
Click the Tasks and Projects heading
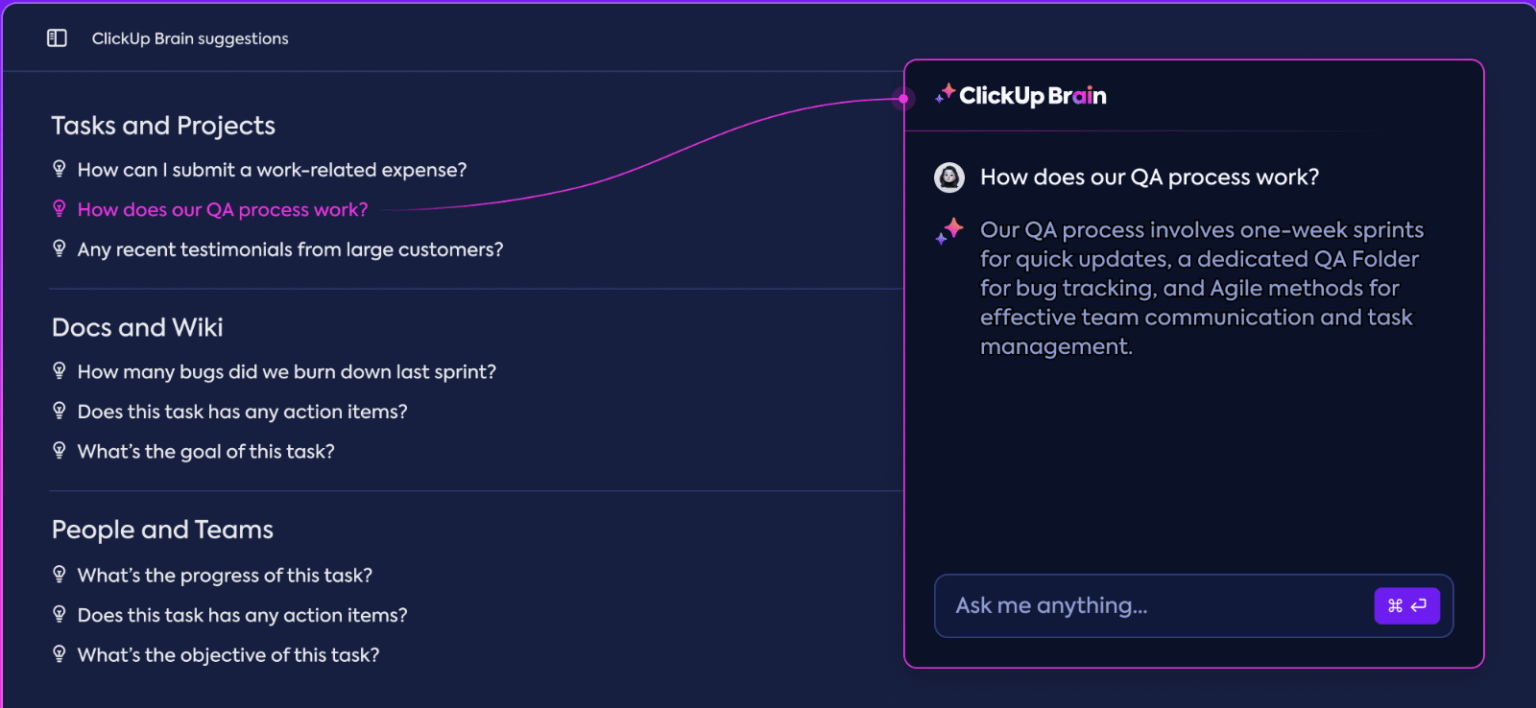[163, 126]
